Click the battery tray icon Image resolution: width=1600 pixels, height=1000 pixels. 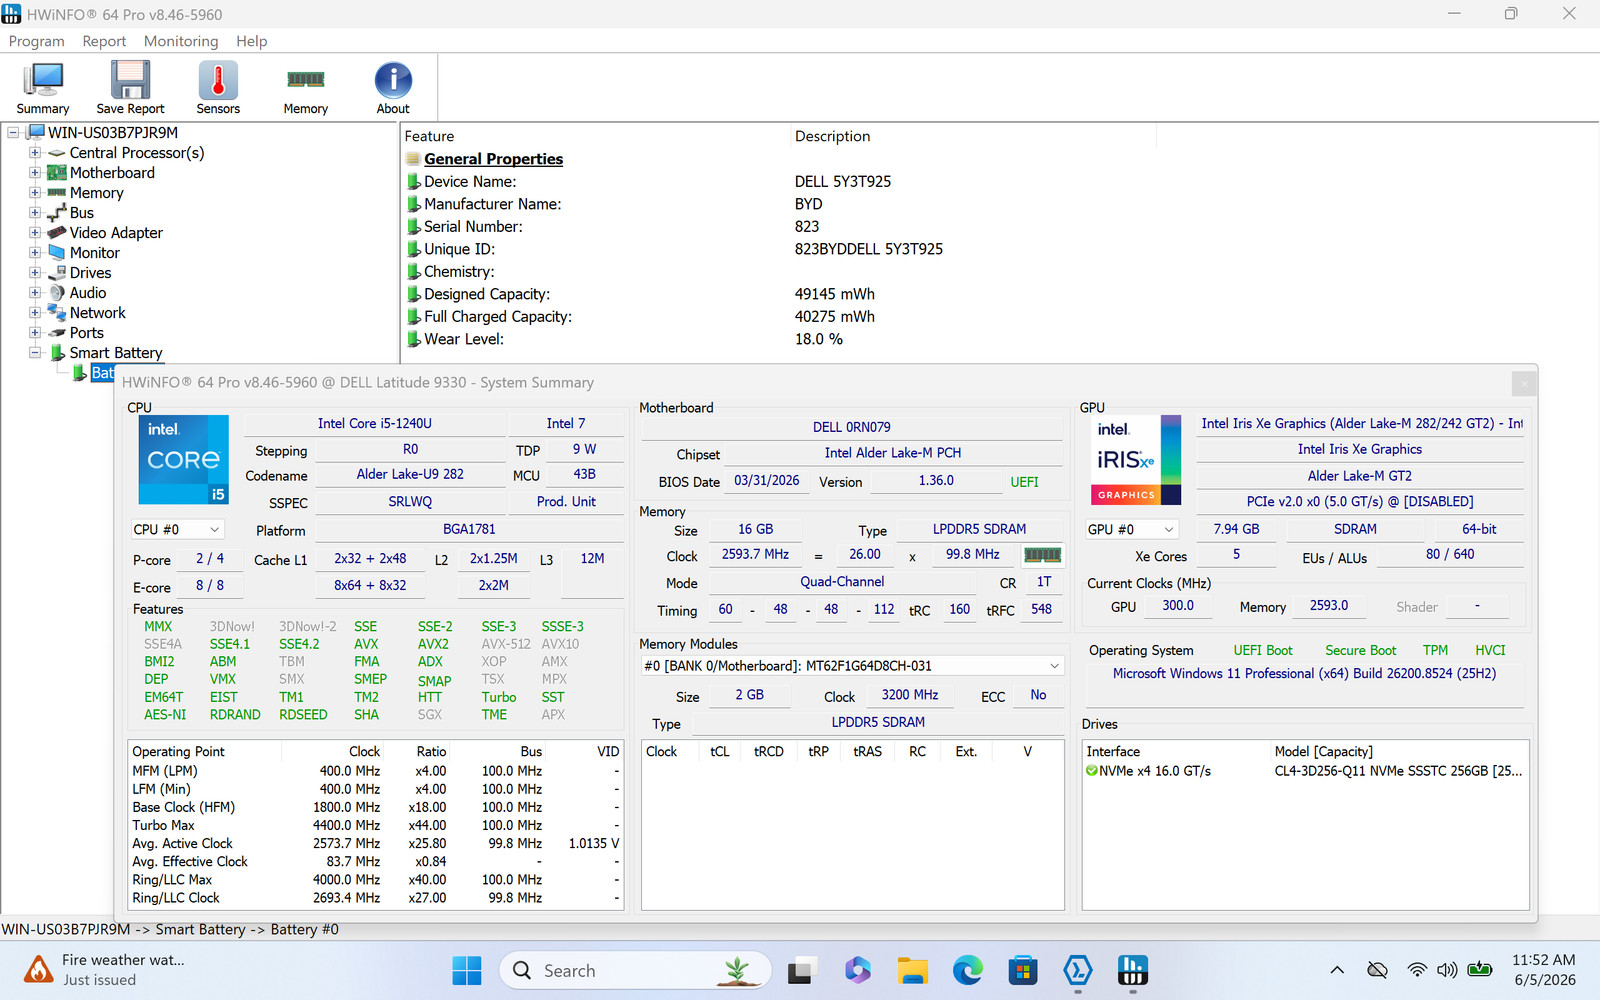pyautogui.click(x=1479, y=970)
